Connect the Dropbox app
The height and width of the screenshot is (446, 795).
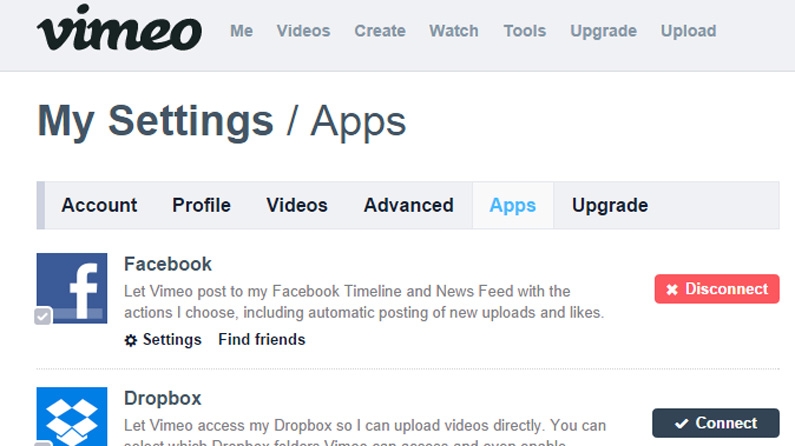[x=716, y=423]
